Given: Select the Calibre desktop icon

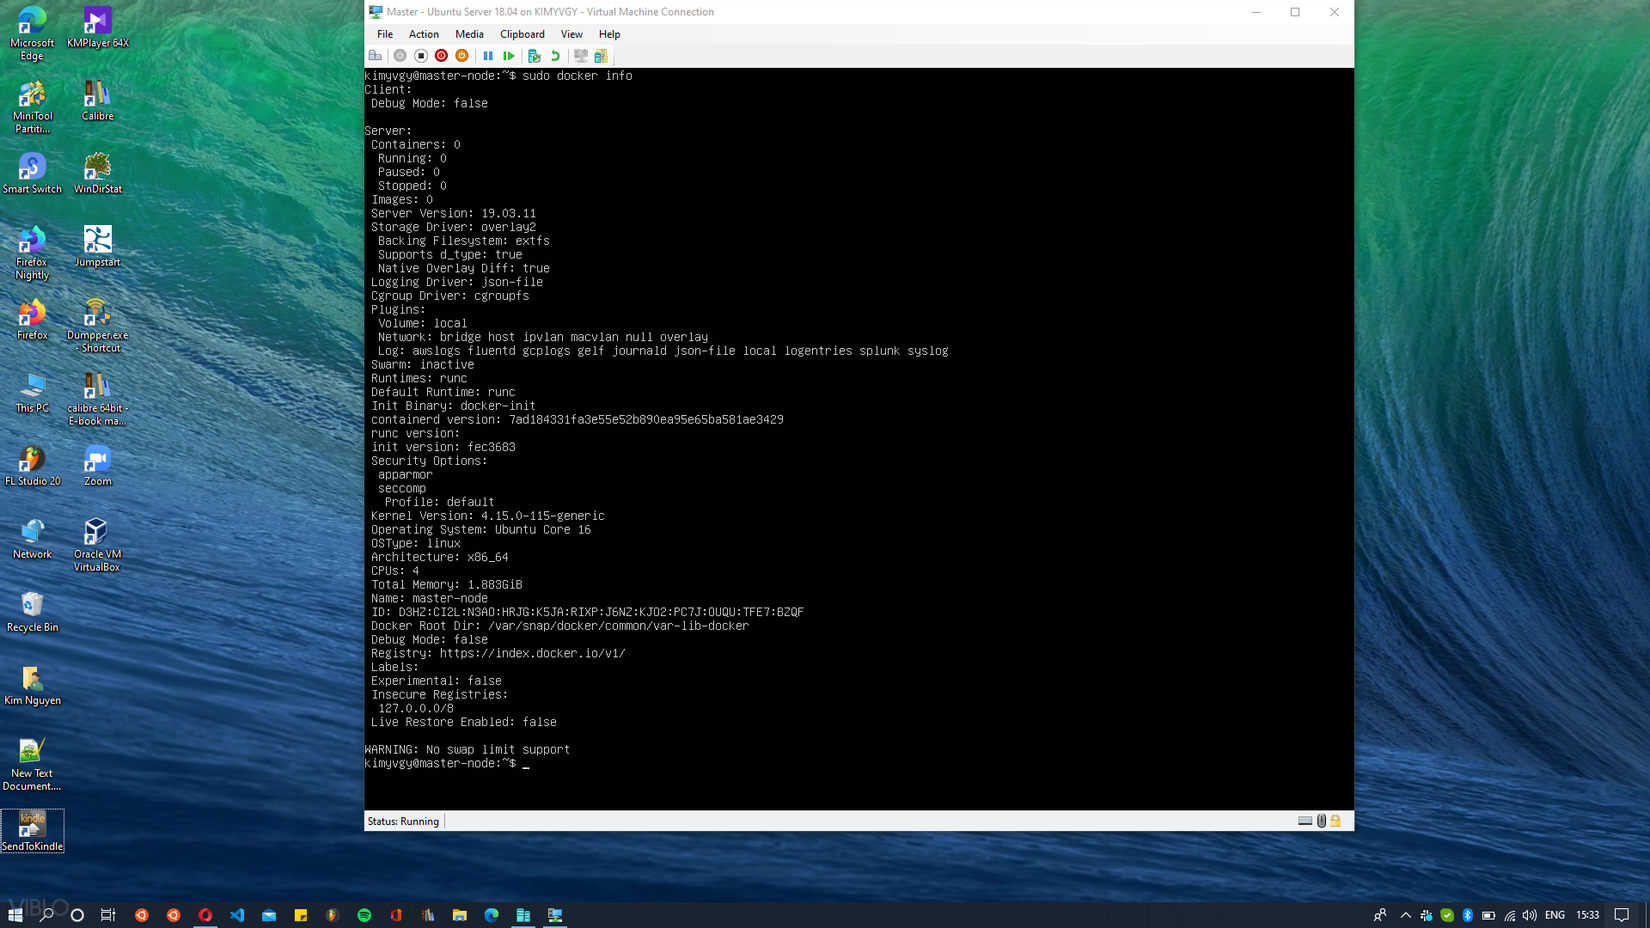Looking at the screenshot, I should (x=98, y=101).
